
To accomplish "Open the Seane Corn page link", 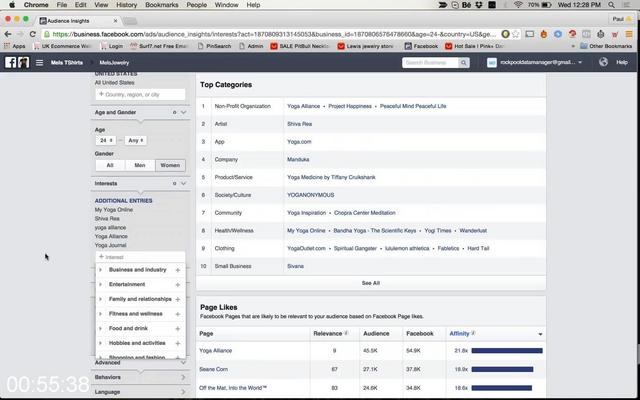I will point(213,369).
